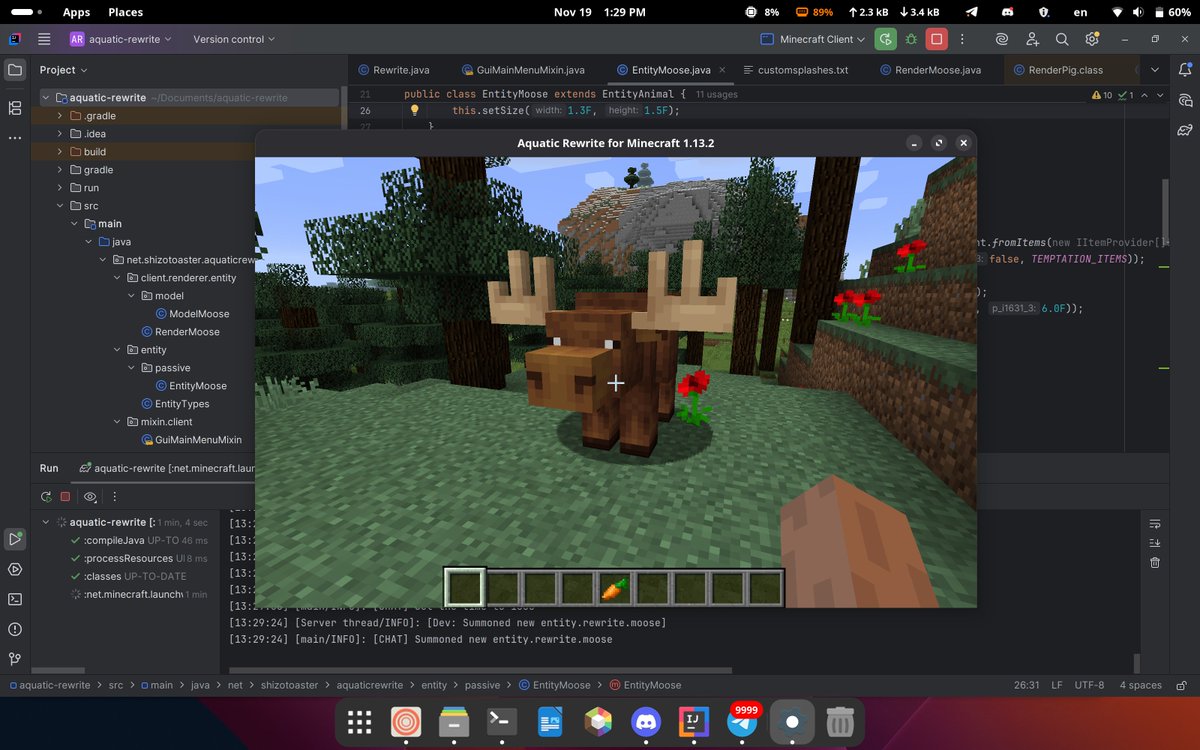
Task: Open the Notifications bell icon
Action: point(1186,70)
